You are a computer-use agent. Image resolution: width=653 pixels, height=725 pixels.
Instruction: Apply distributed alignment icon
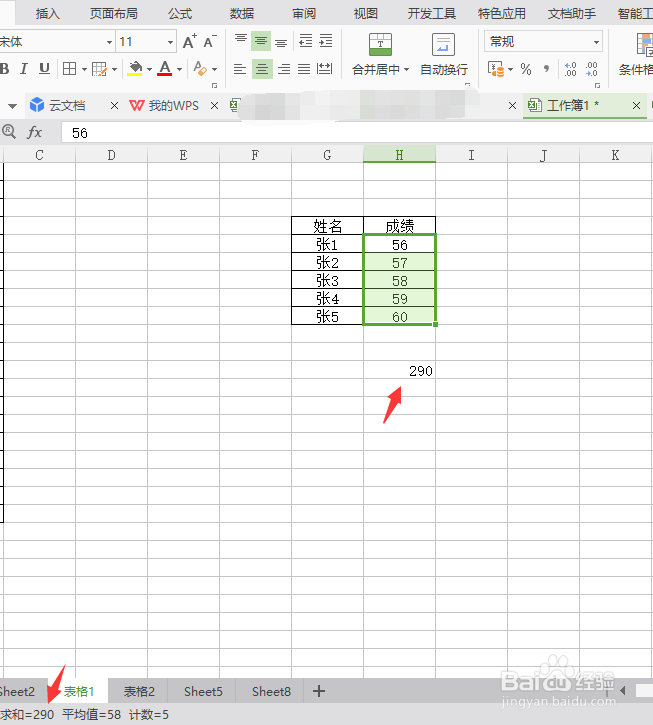(324, 69)
